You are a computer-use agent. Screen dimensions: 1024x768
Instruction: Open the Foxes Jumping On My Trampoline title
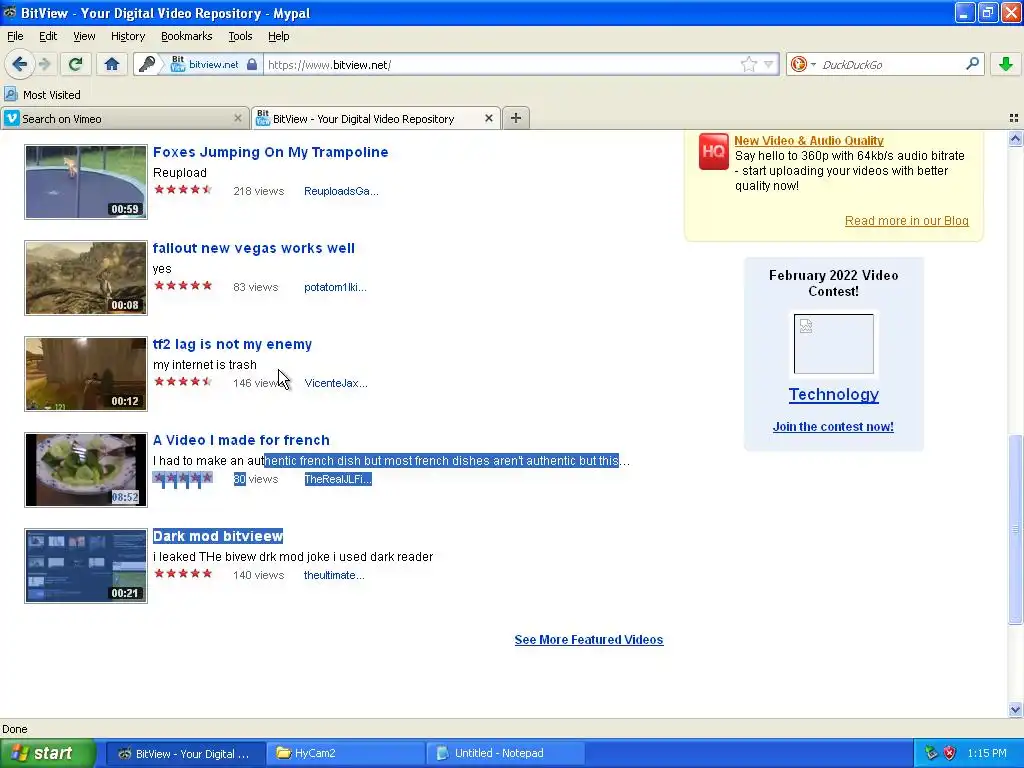(270, 152)
